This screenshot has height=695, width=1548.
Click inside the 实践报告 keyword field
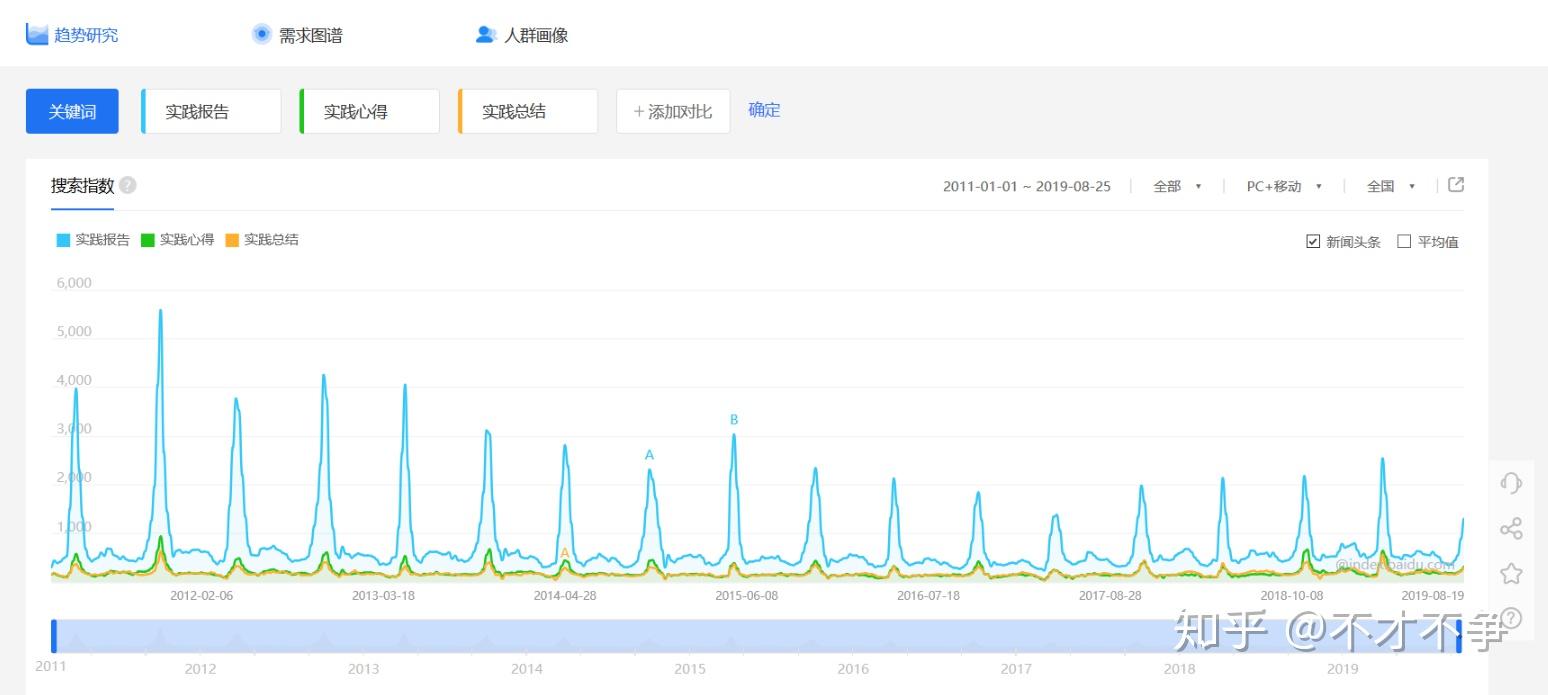[x=210, y=111]
